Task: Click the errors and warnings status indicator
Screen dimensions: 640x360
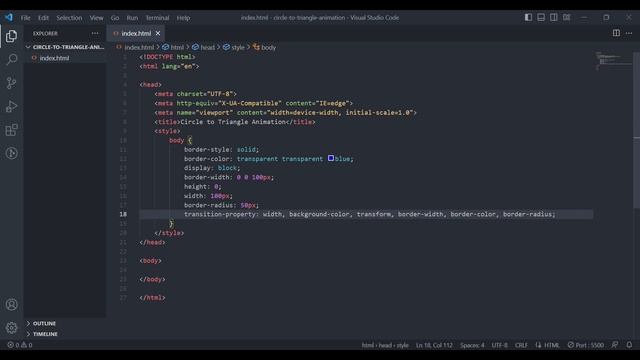Action: (x=20, y=345)
